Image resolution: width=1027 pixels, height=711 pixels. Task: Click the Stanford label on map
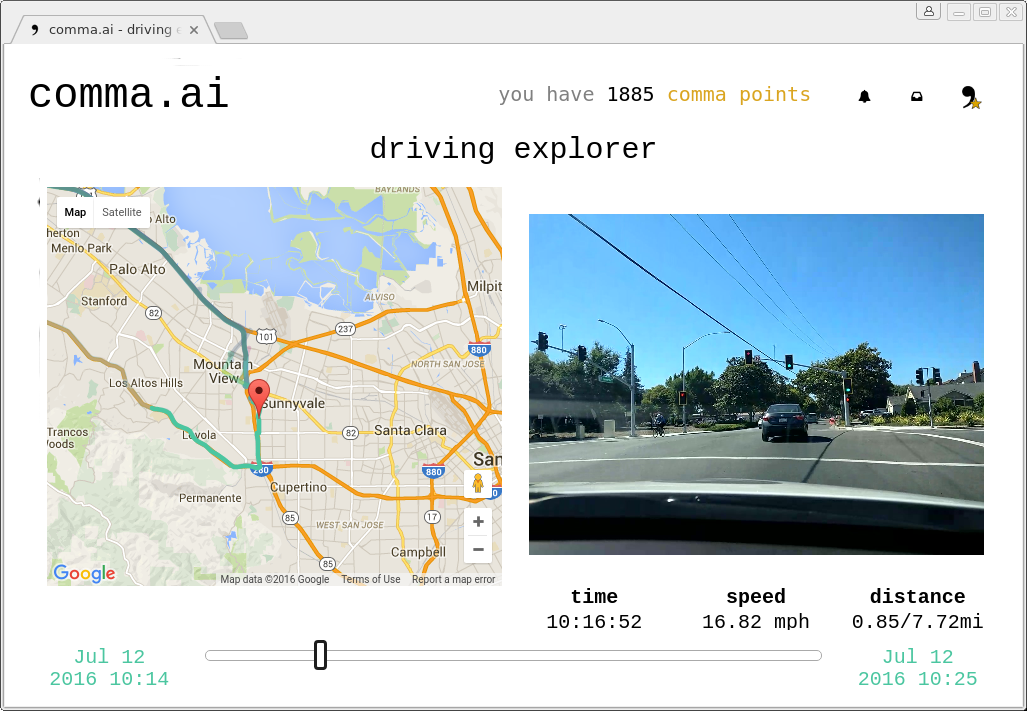[104, 301]
